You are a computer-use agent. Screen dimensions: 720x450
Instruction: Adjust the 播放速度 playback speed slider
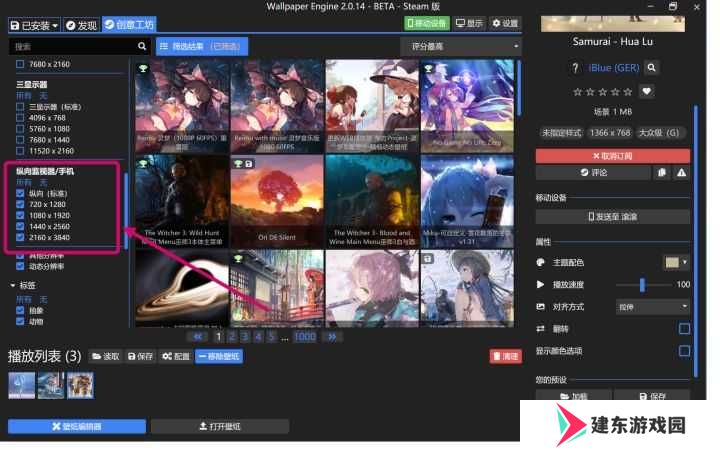point(643,285)
